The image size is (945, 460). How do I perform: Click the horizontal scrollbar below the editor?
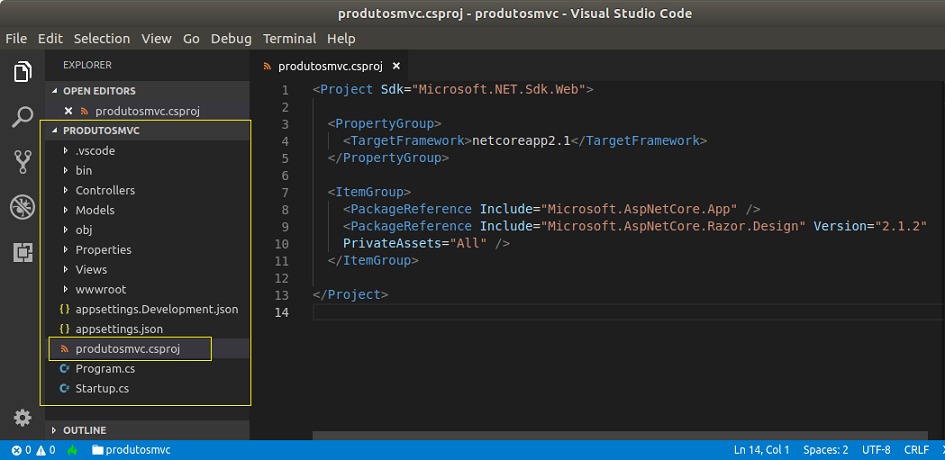click(620, 435)
